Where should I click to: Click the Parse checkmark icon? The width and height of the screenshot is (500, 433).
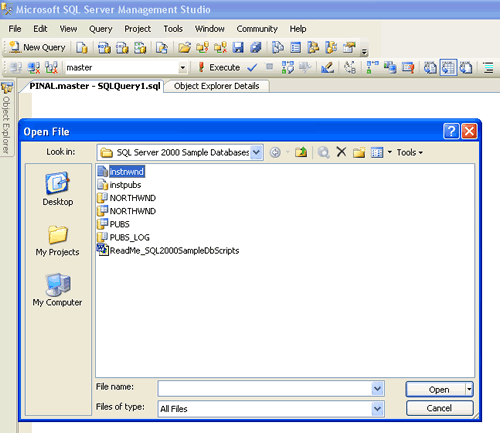click(x=252, y=68)
